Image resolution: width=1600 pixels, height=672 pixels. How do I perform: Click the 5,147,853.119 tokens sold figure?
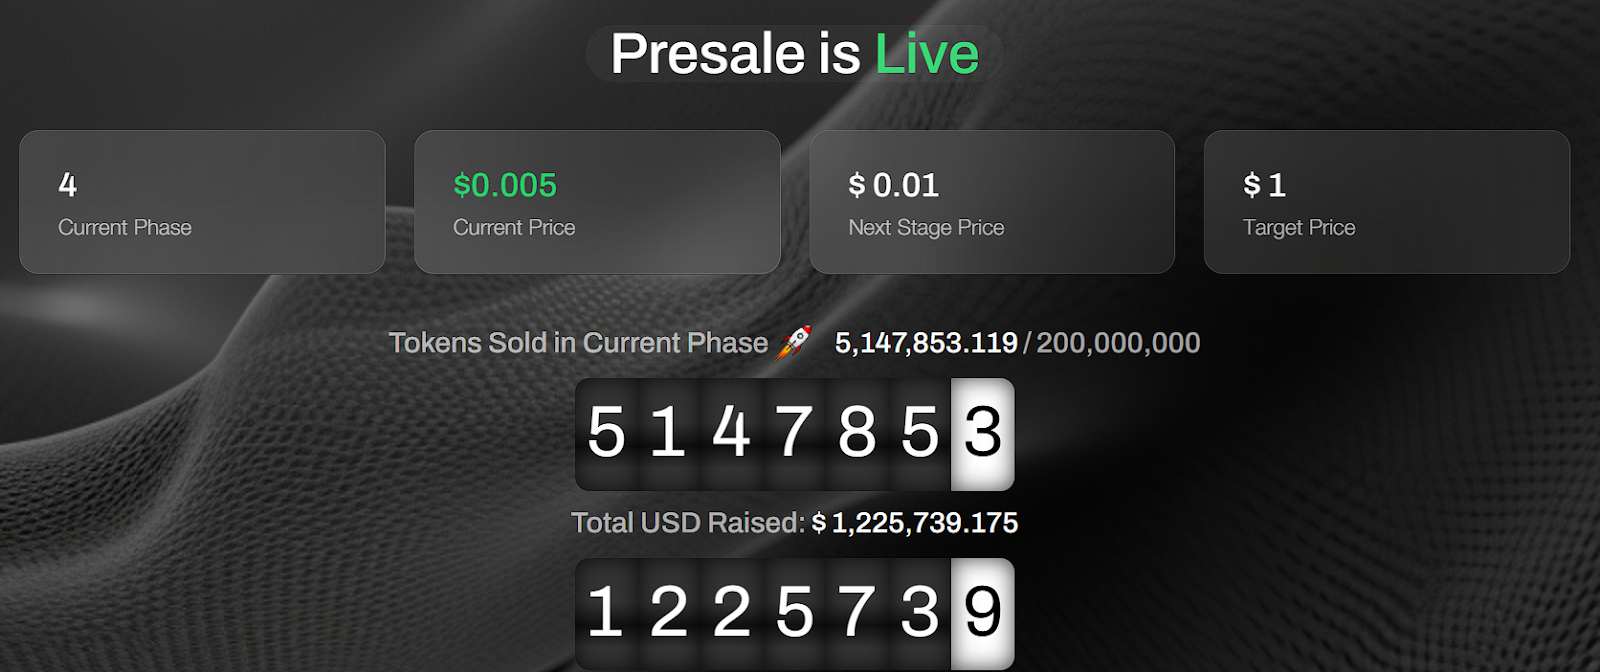coord(926,343)
